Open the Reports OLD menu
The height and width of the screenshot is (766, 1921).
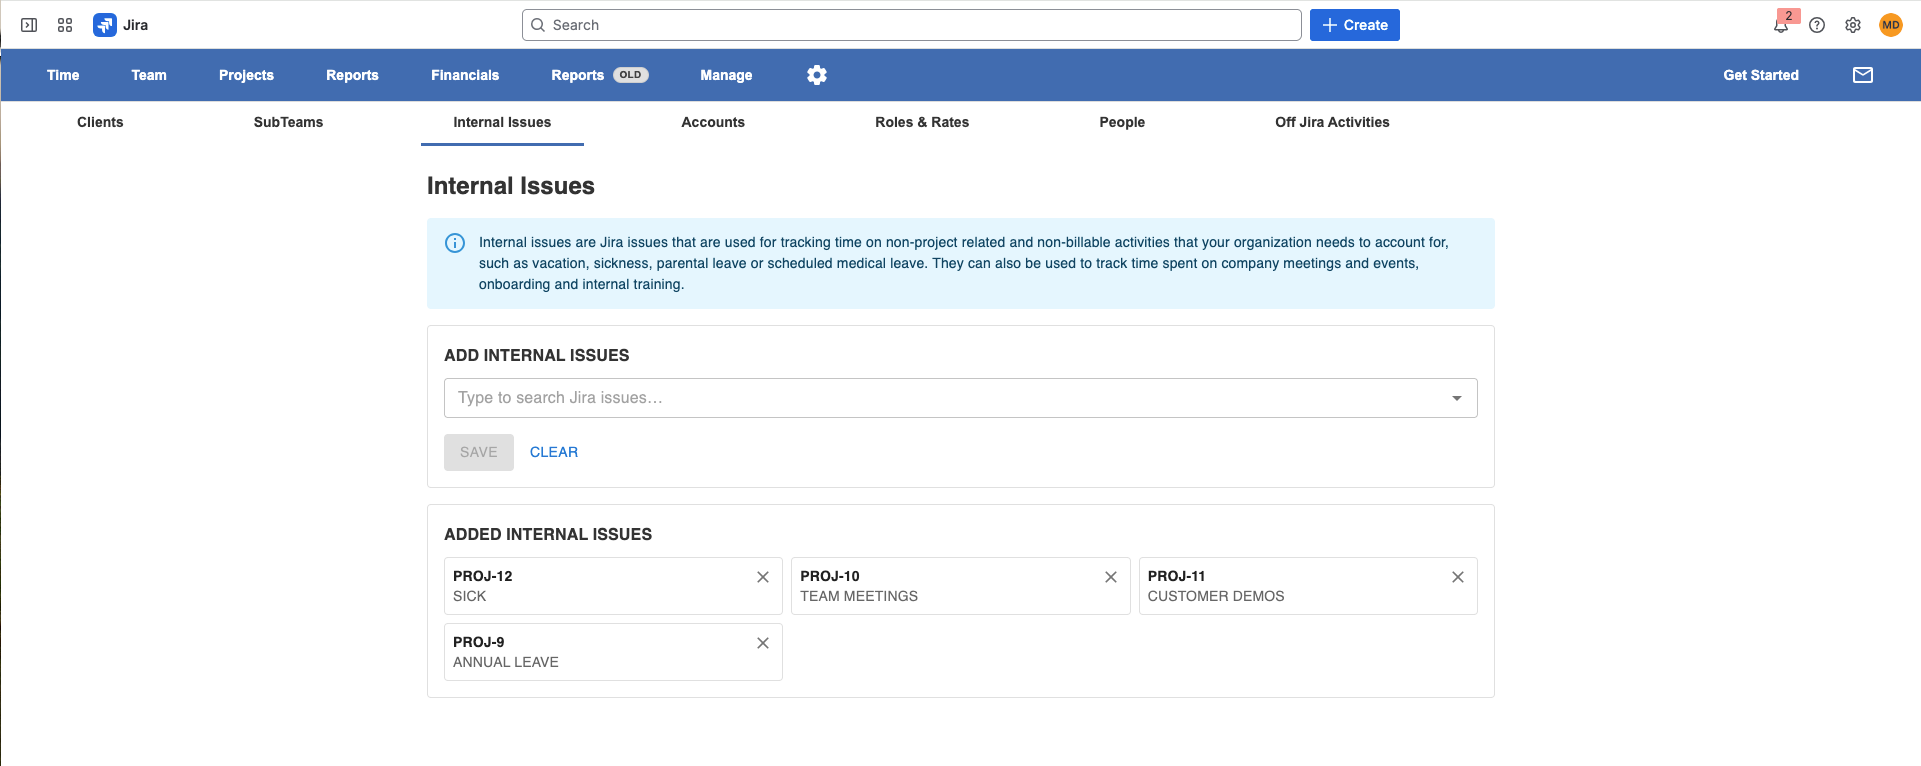(600, 75)
